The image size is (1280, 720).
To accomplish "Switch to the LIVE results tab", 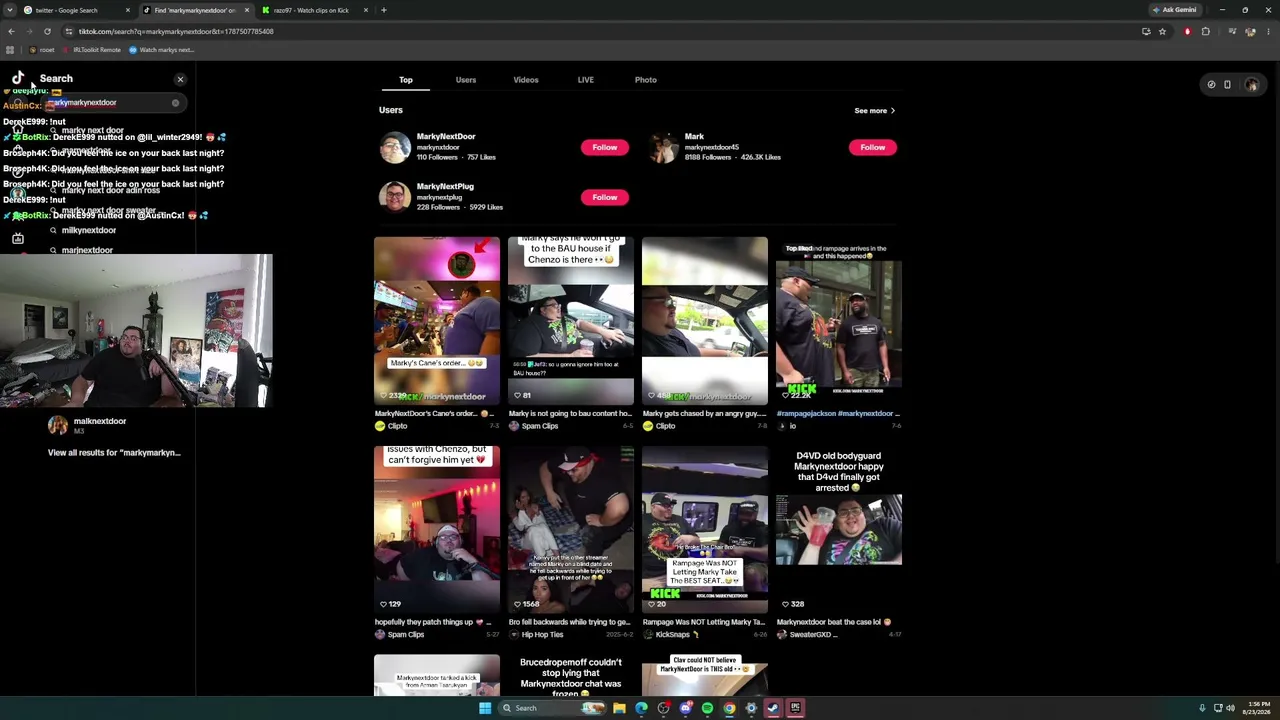I will [586, 80].
